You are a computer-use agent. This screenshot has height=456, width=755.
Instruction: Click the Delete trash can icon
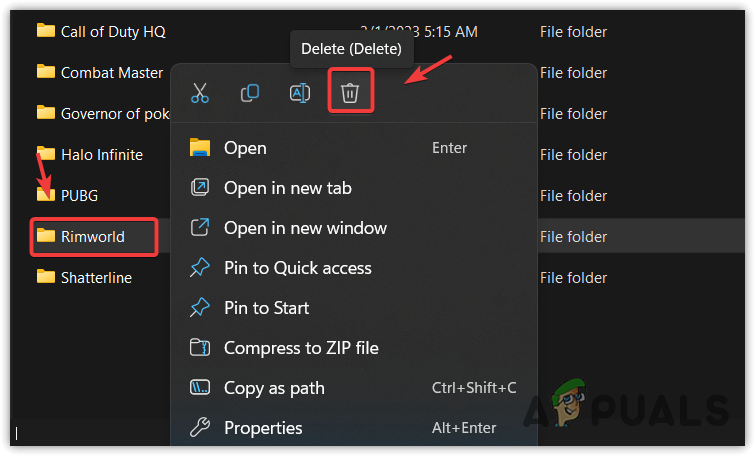click(x=350, y=93)
